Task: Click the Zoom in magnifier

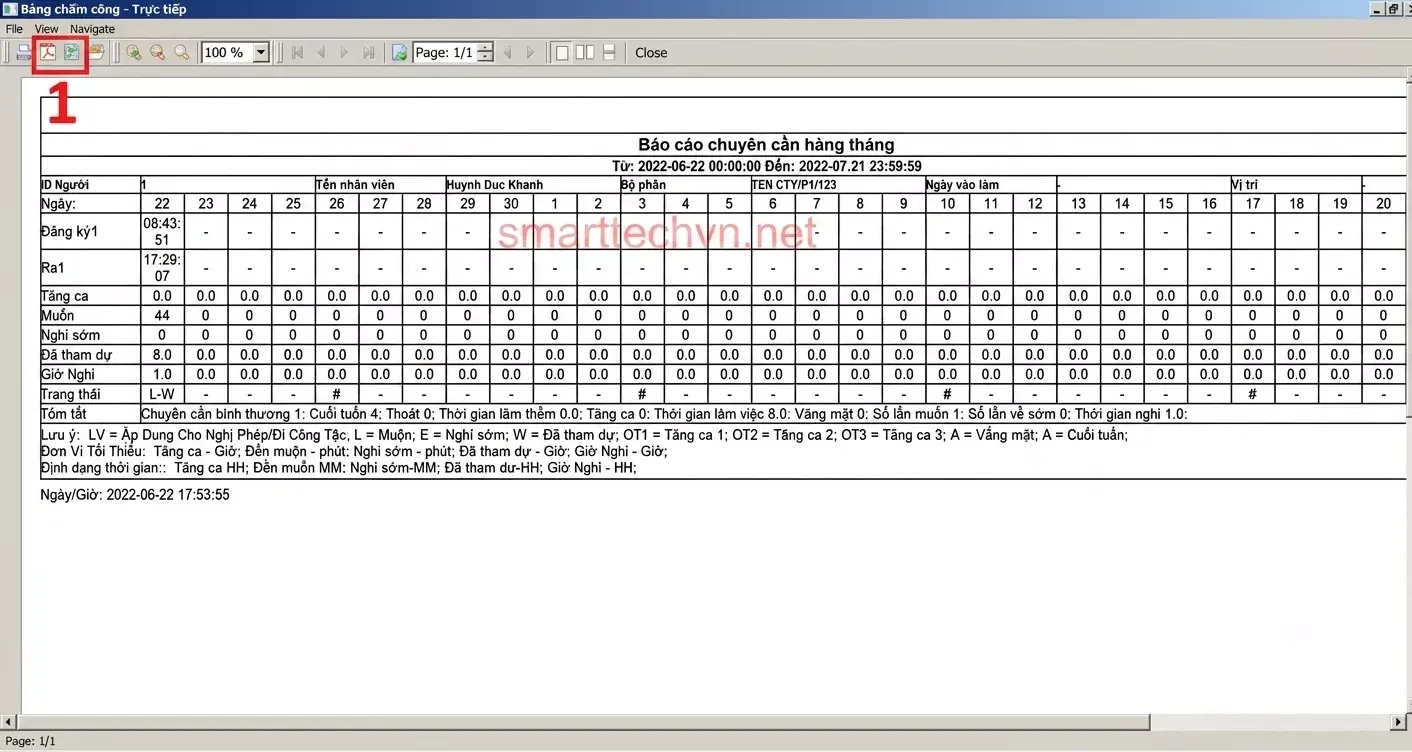Action: (x=133, y=53)
